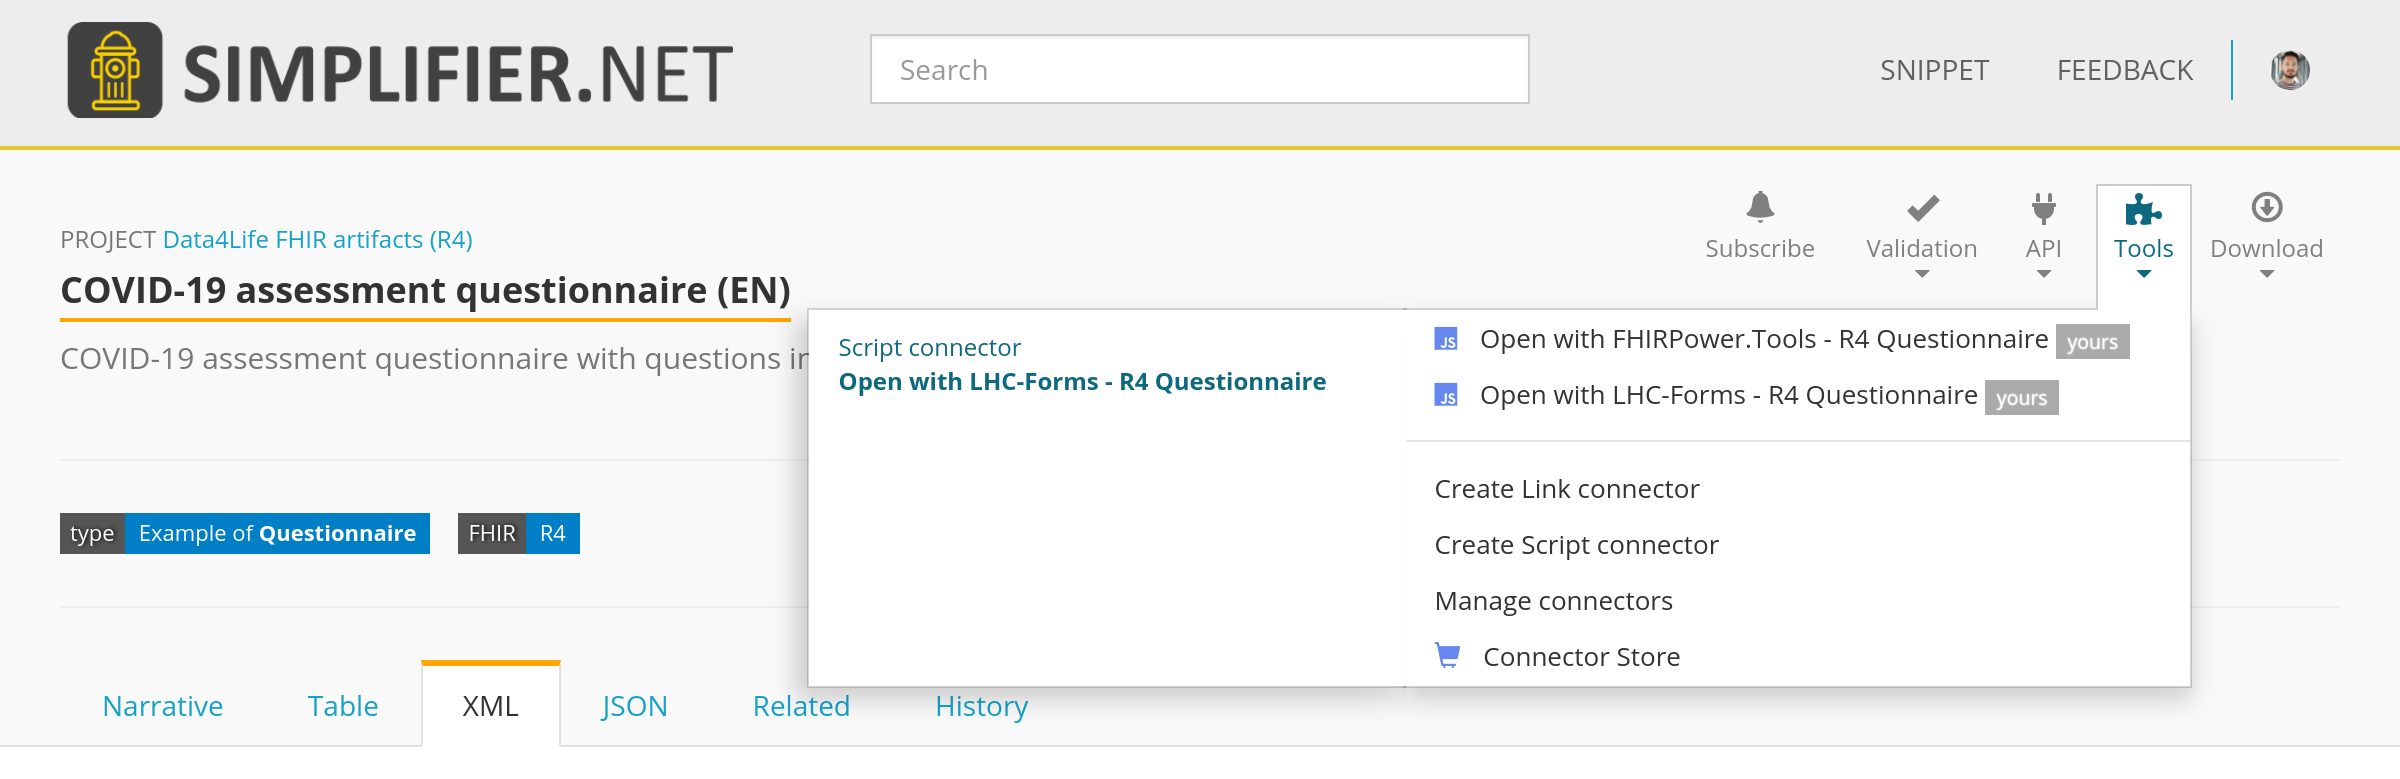
Task: Expand the Download dropdown arrow
Action: coord(2267,274)
